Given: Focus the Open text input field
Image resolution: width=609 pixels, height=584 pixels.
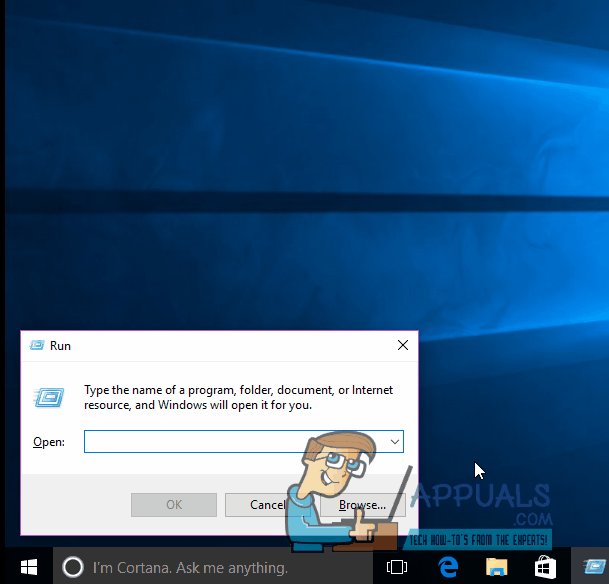Looking at the screenshot, I should pyautogui.click(x=244, y=441).
